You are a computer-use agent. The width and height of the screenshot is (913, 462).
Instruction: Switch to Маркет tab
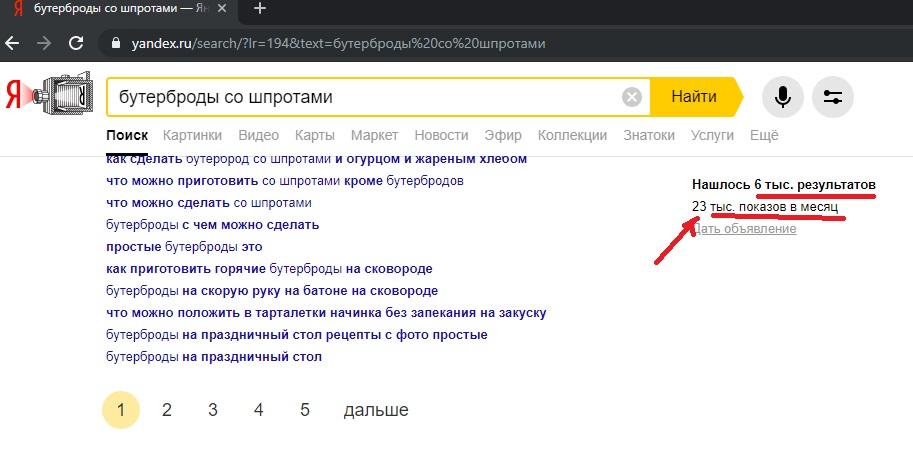pos(374,135)
